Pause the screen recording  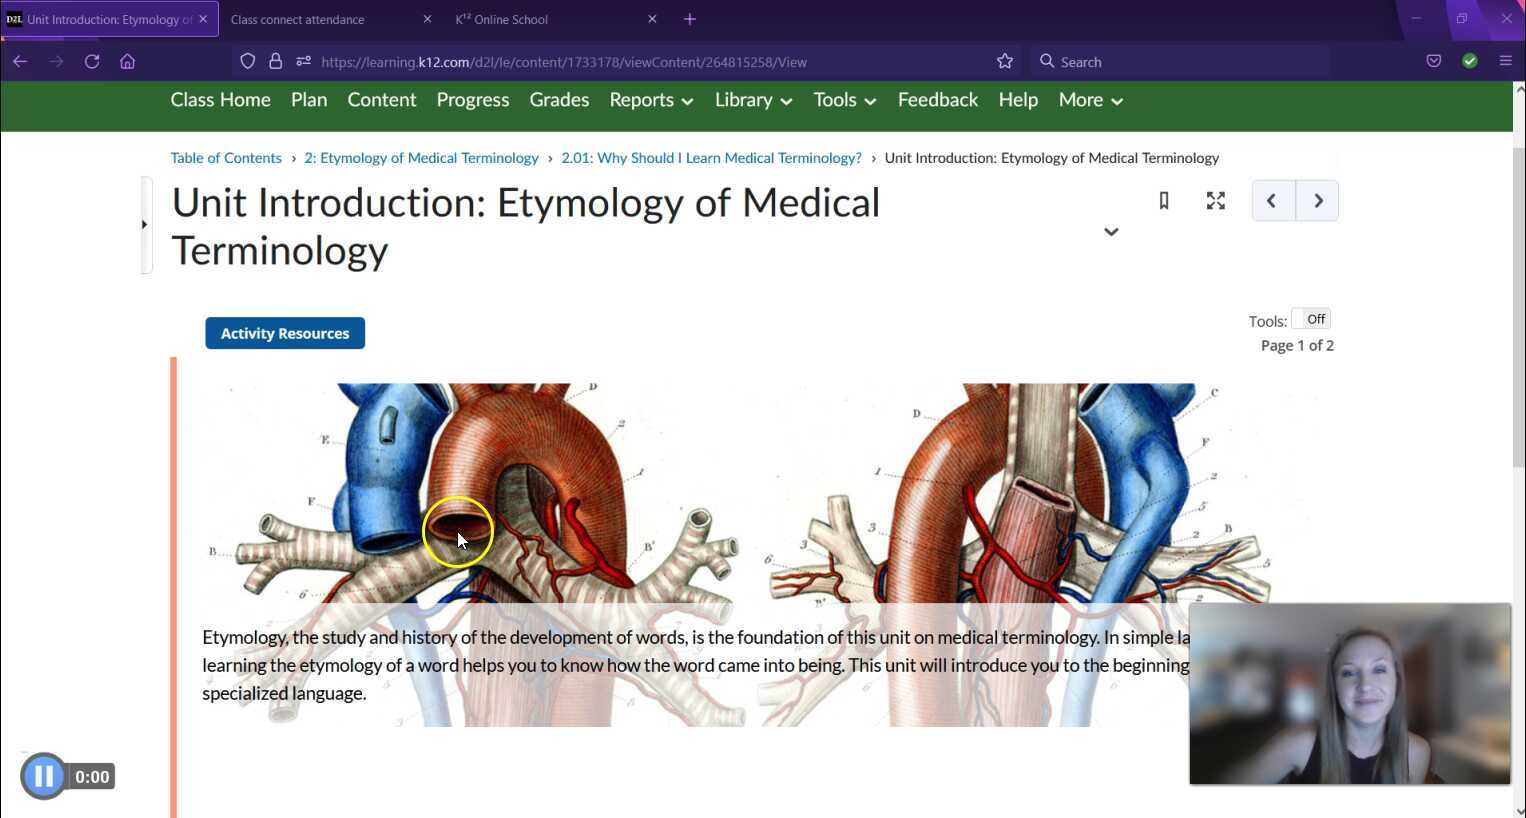(44, 776)
